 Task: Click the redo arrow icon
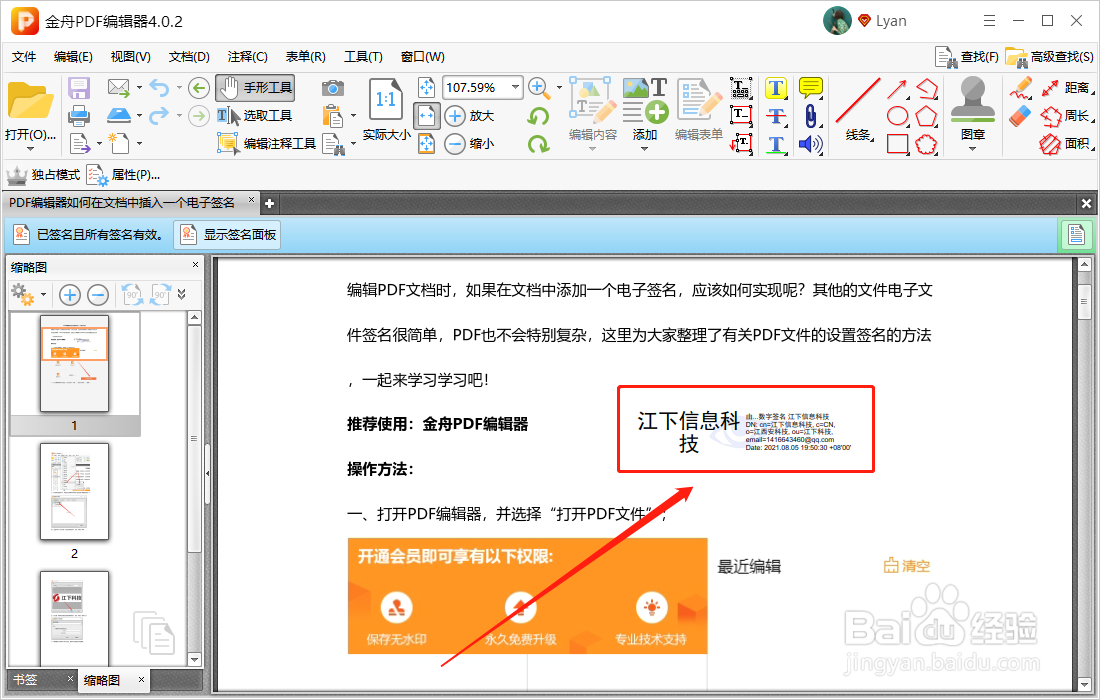click(x=159, y=115)
